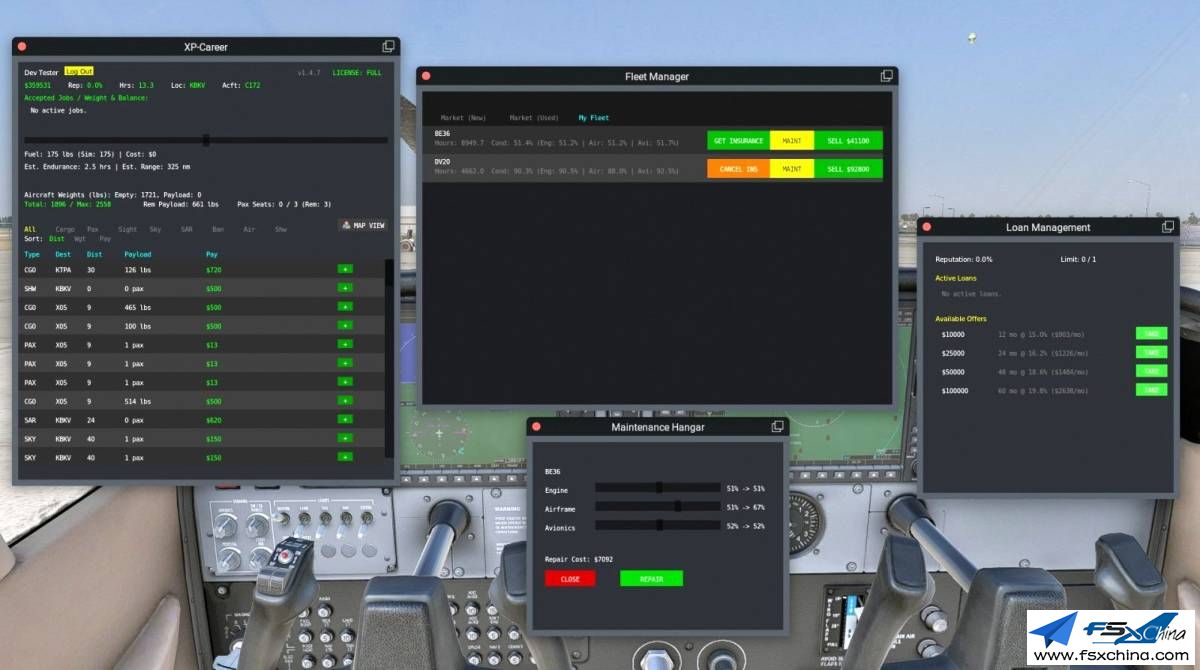This screenshot has width=1200, height=670.
Task: Open Maint for the BE36 aircraft
Action: [792, 141]
